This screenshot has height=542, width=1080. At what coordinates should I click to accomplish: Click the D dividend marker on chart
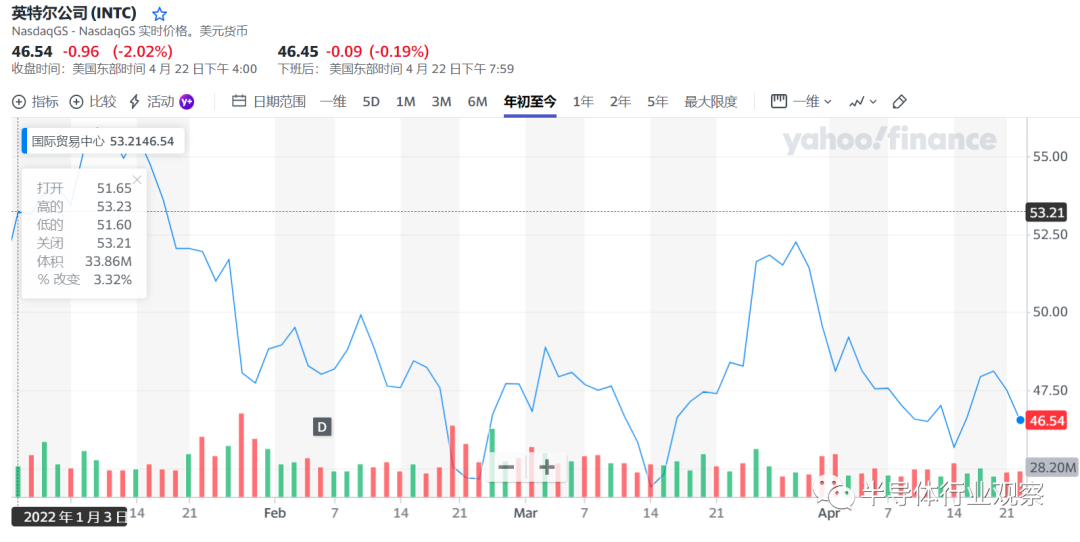click(322, 427)
